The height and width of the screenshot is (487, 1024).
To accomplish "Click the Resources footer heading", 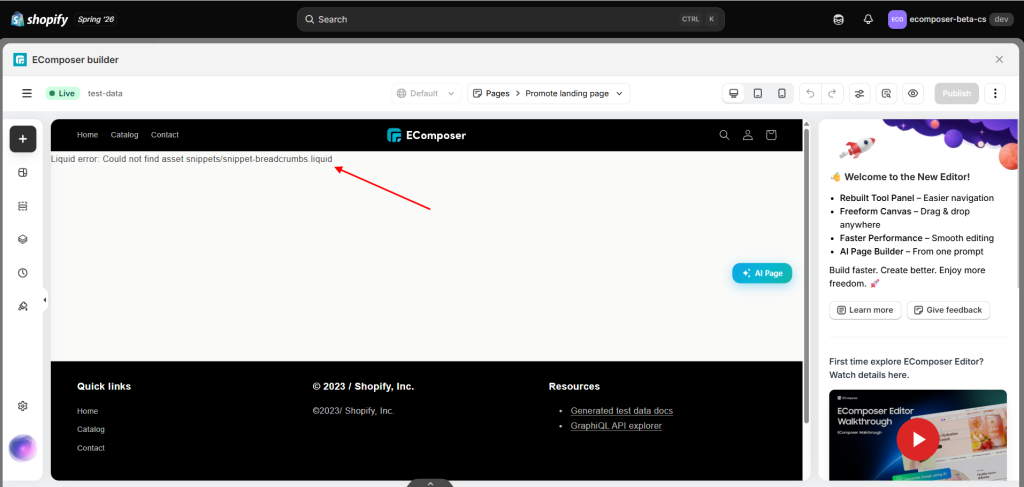I will (x=574, y=386).
